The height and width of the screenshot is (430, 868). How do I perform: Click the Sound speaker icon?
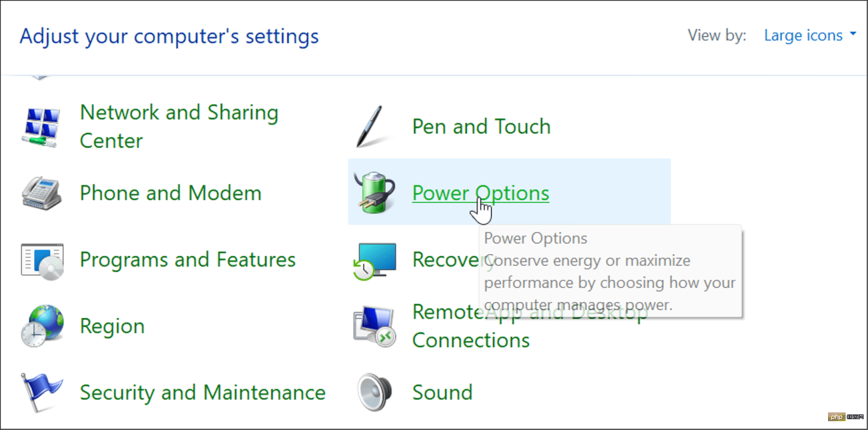coord(376,392)
